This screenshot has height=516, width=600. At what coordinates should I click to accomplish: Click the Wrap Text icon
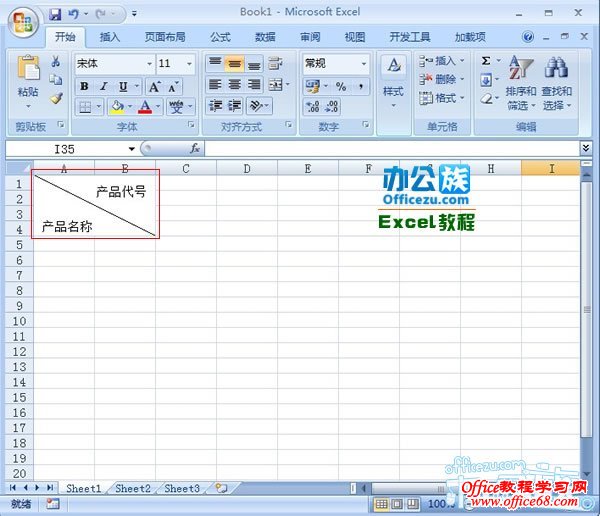point(275,64)
